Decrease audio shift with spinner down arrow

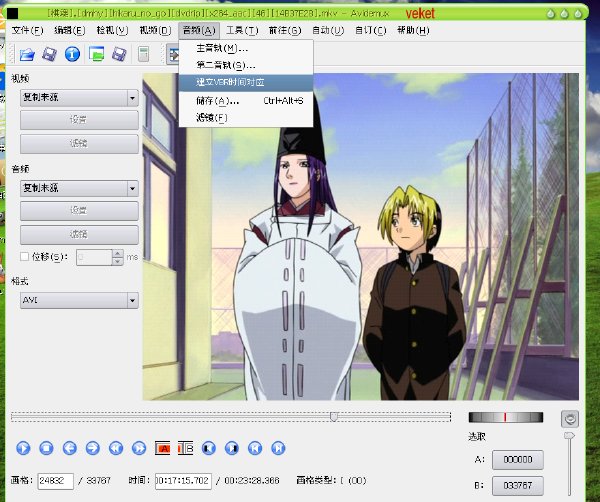click(118, 261)
